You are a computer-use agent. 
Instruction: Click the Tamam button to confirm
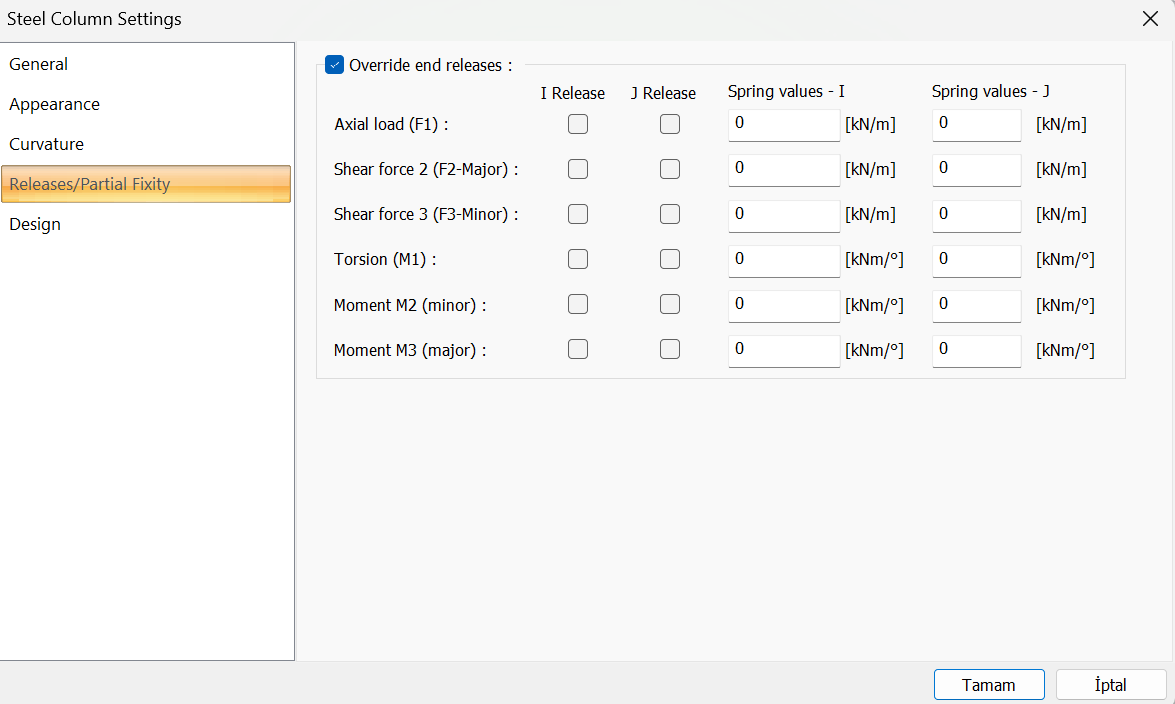click(x=989, y=685)
